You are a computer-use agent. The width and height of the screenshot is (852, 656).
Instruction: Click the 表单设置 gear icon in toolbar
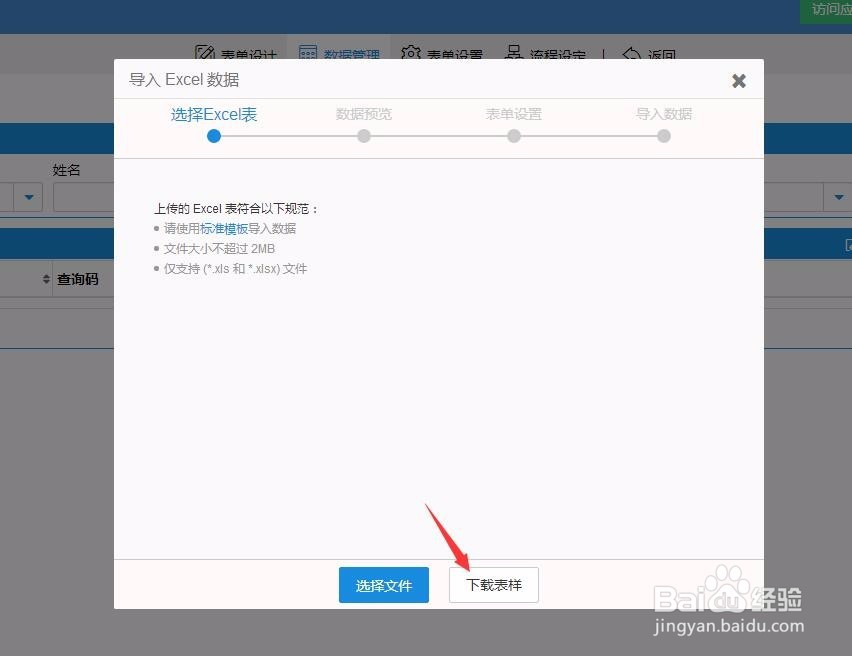[410, 53]
